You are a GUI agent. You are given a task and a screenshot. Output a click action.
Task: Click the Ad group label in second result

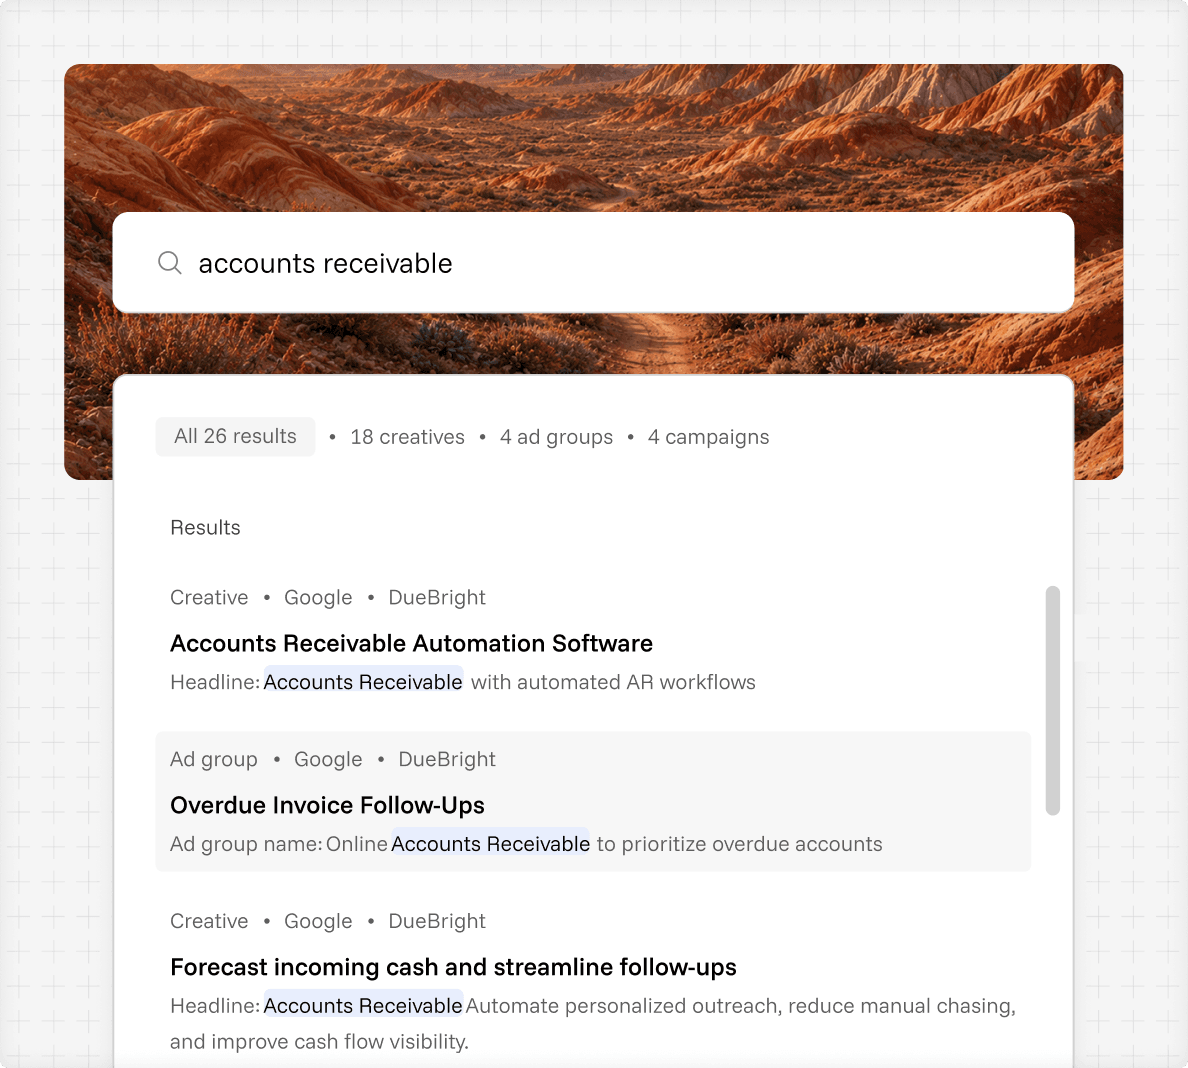coord(214,759)
